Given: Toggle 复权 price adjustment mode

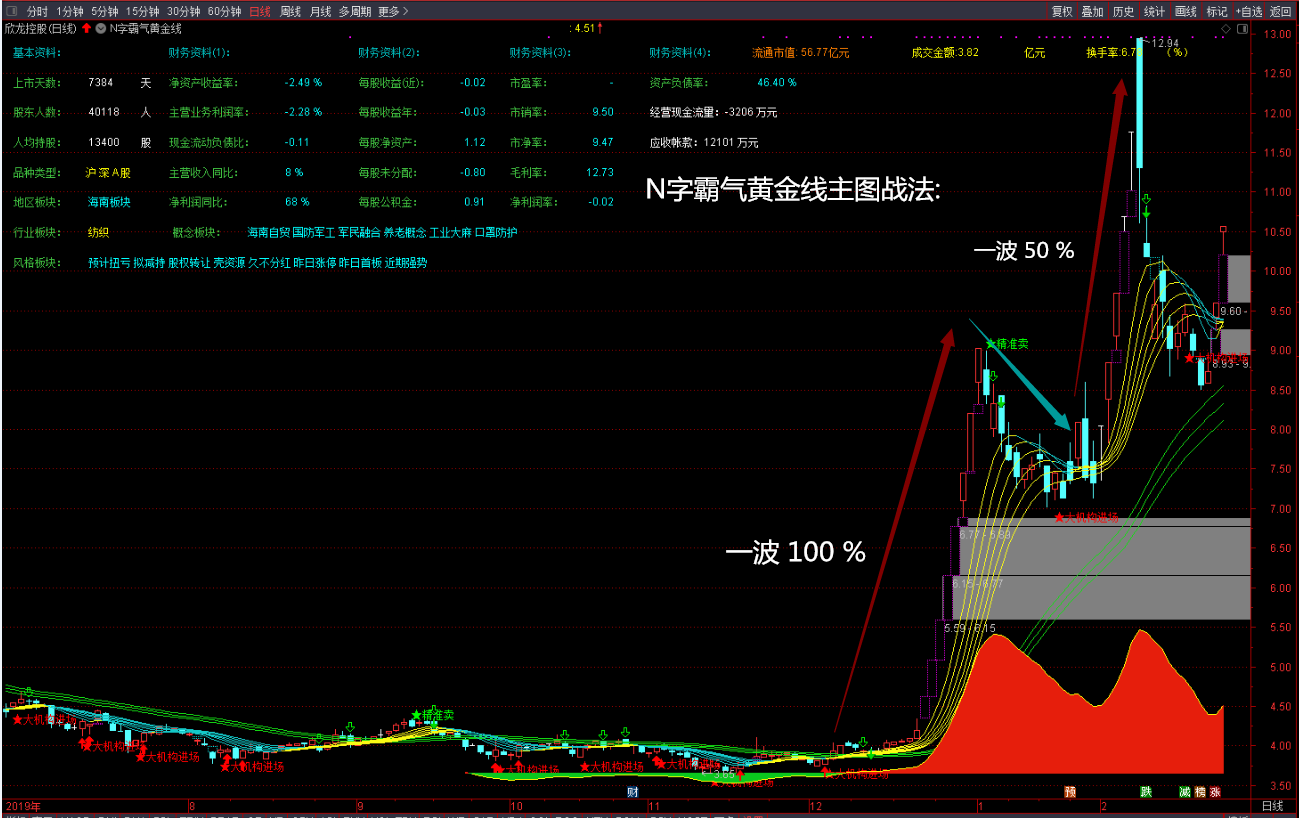Looking at the screenshot, I should point(1063,11).
